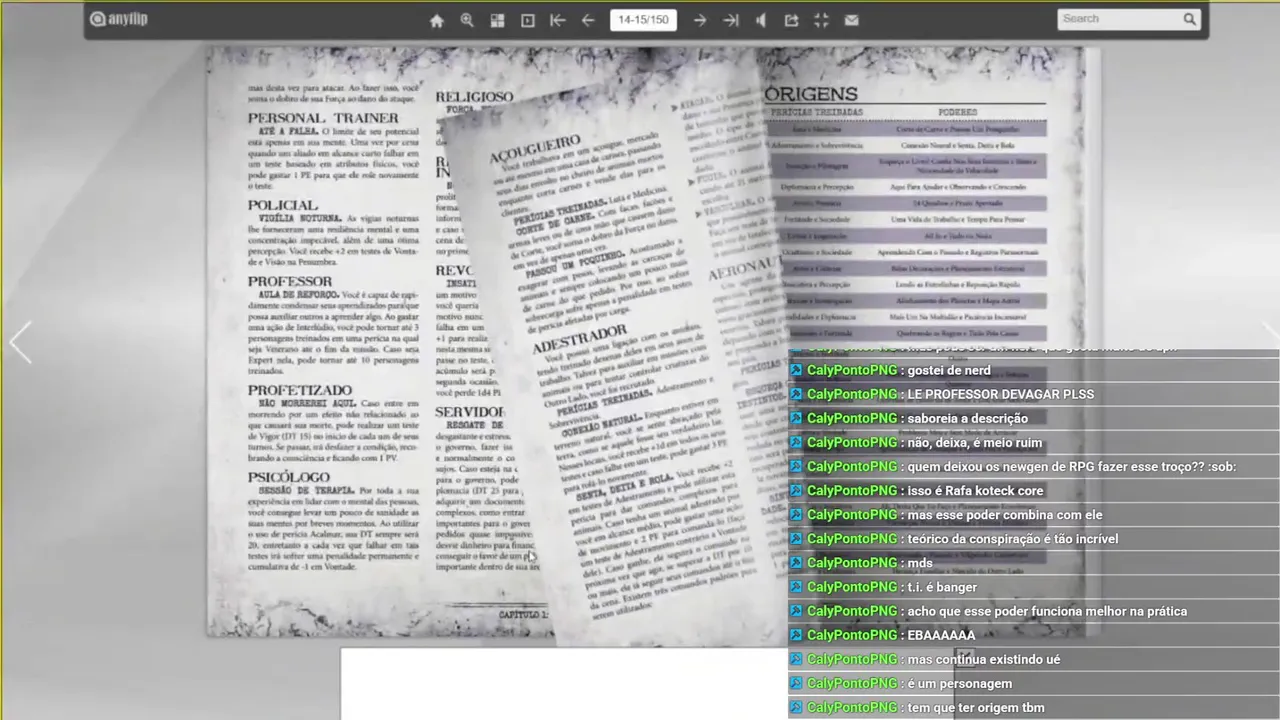1280x720 pixels.
Task: Click chat message 'mas continua existindo ué'
Action: (983, 658)
